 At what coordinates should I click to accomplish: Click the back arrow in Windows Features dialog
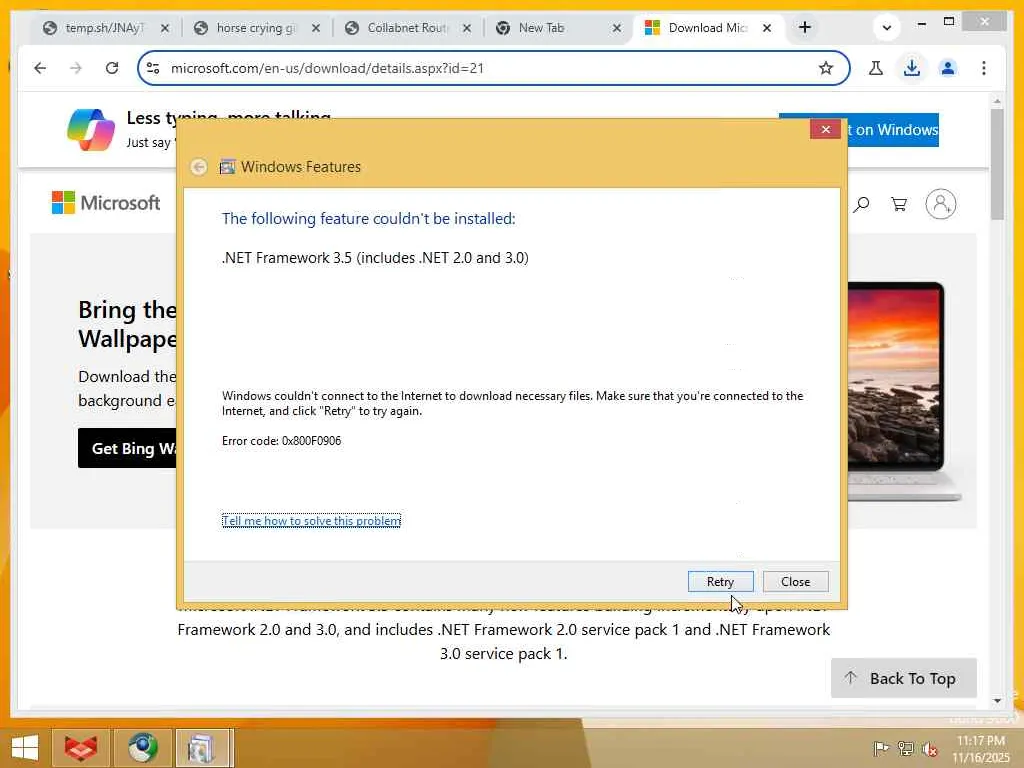tap(199, 167)
